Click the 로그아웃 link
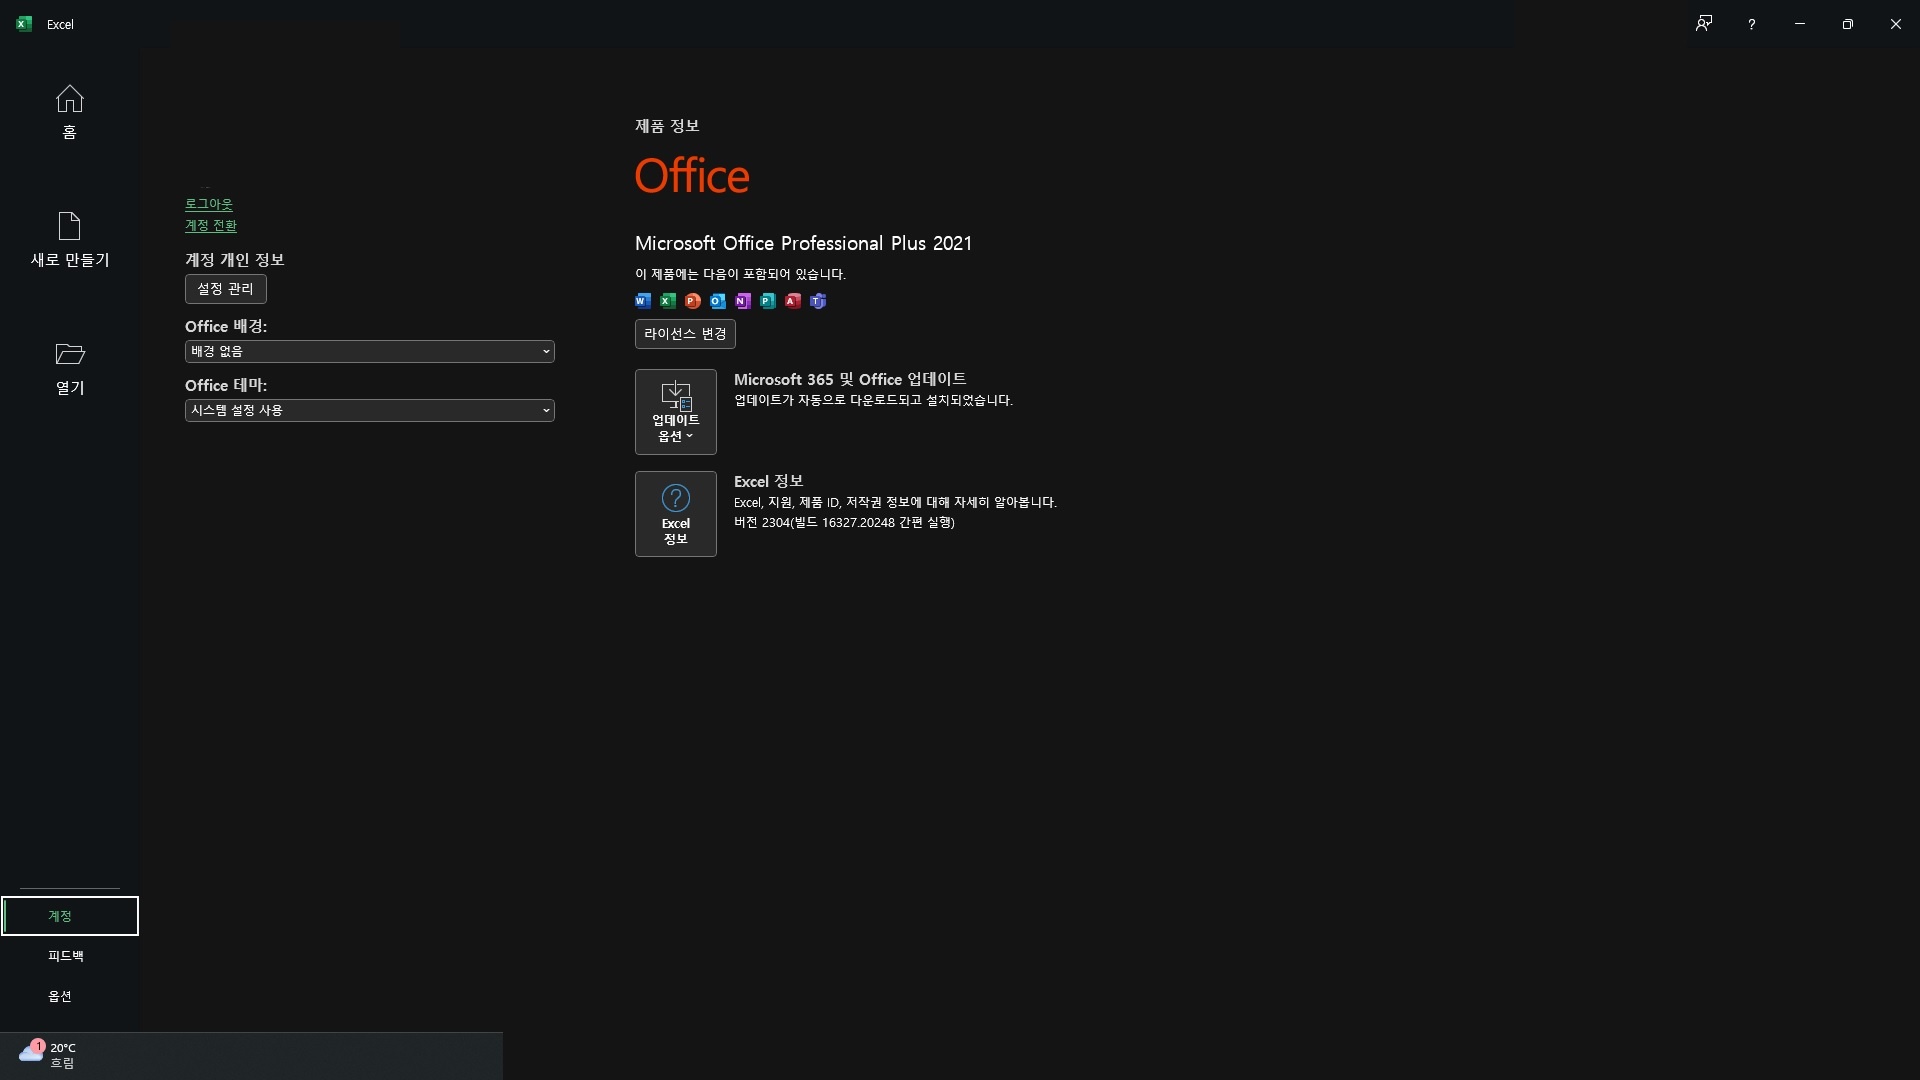Screen dimensions: 1920x1080 209,204
